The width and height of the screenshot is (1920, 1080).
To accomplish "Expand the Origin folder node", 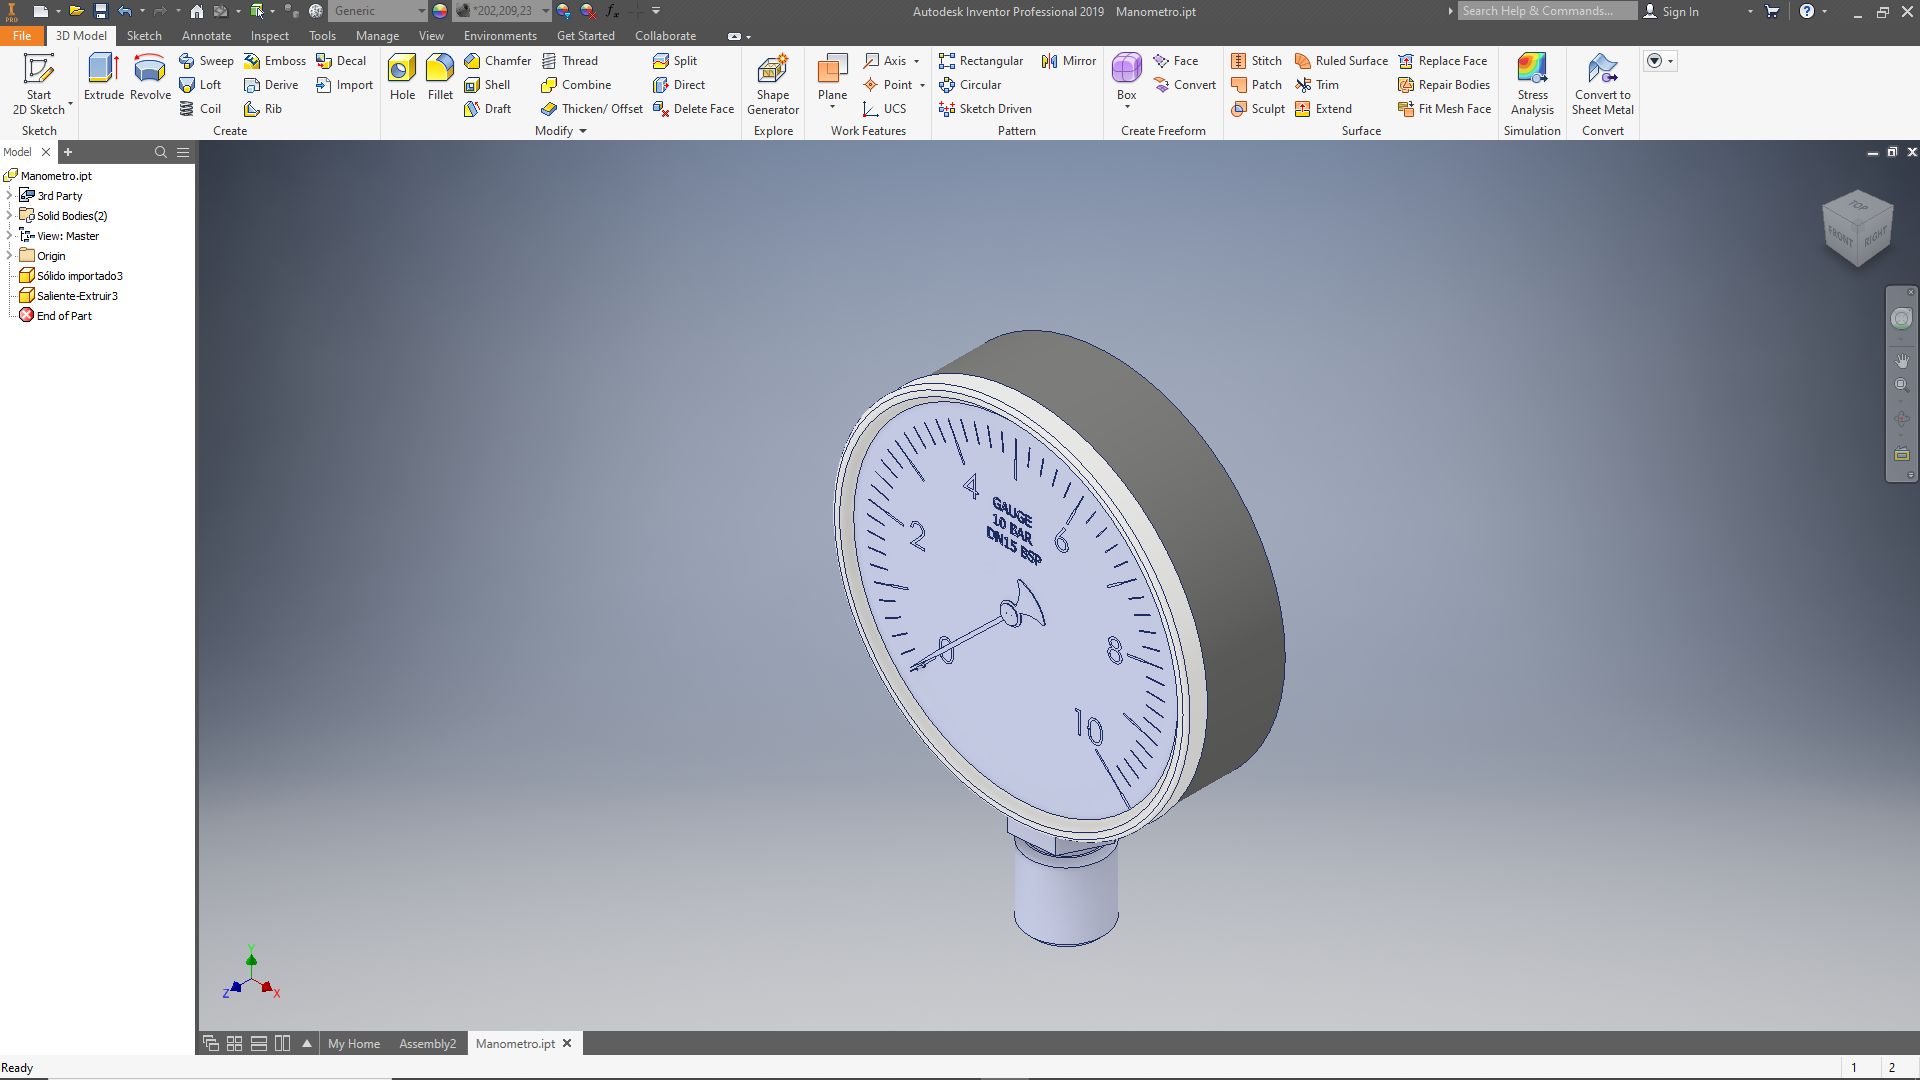I will coord(10,256).
